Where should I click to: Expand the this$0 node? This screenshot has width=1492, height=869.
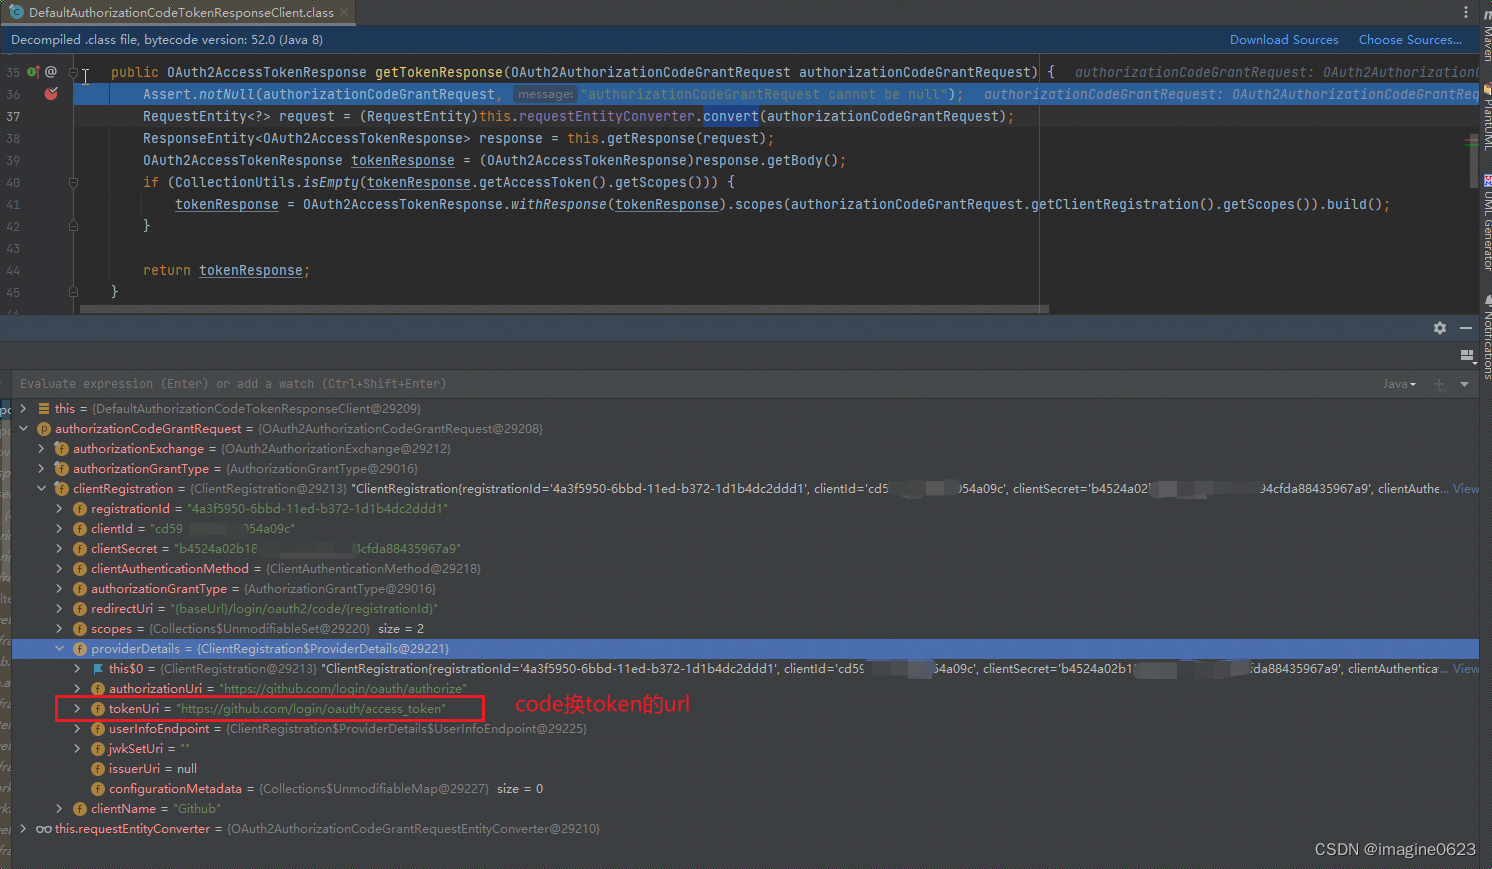pos(77,669)
